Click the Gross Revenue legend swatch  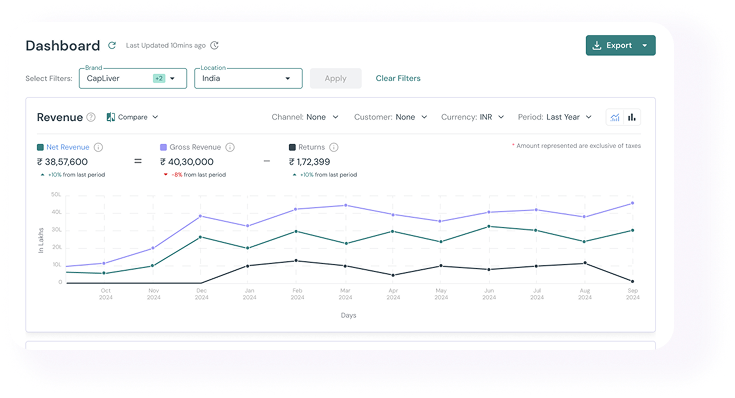click(x=163, y=147)
